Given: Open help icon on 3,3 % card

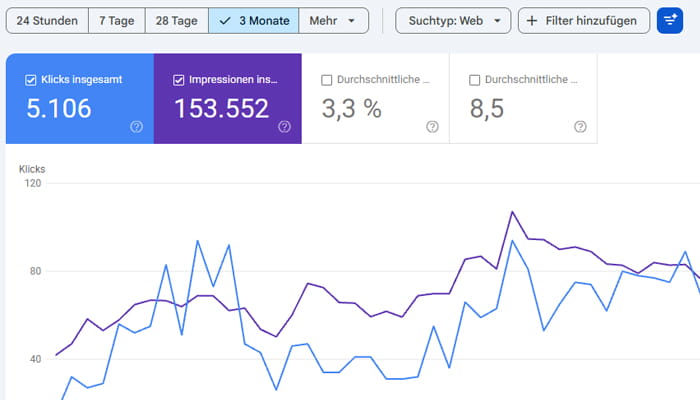Looking at the screenshot, I should point(432,127).
